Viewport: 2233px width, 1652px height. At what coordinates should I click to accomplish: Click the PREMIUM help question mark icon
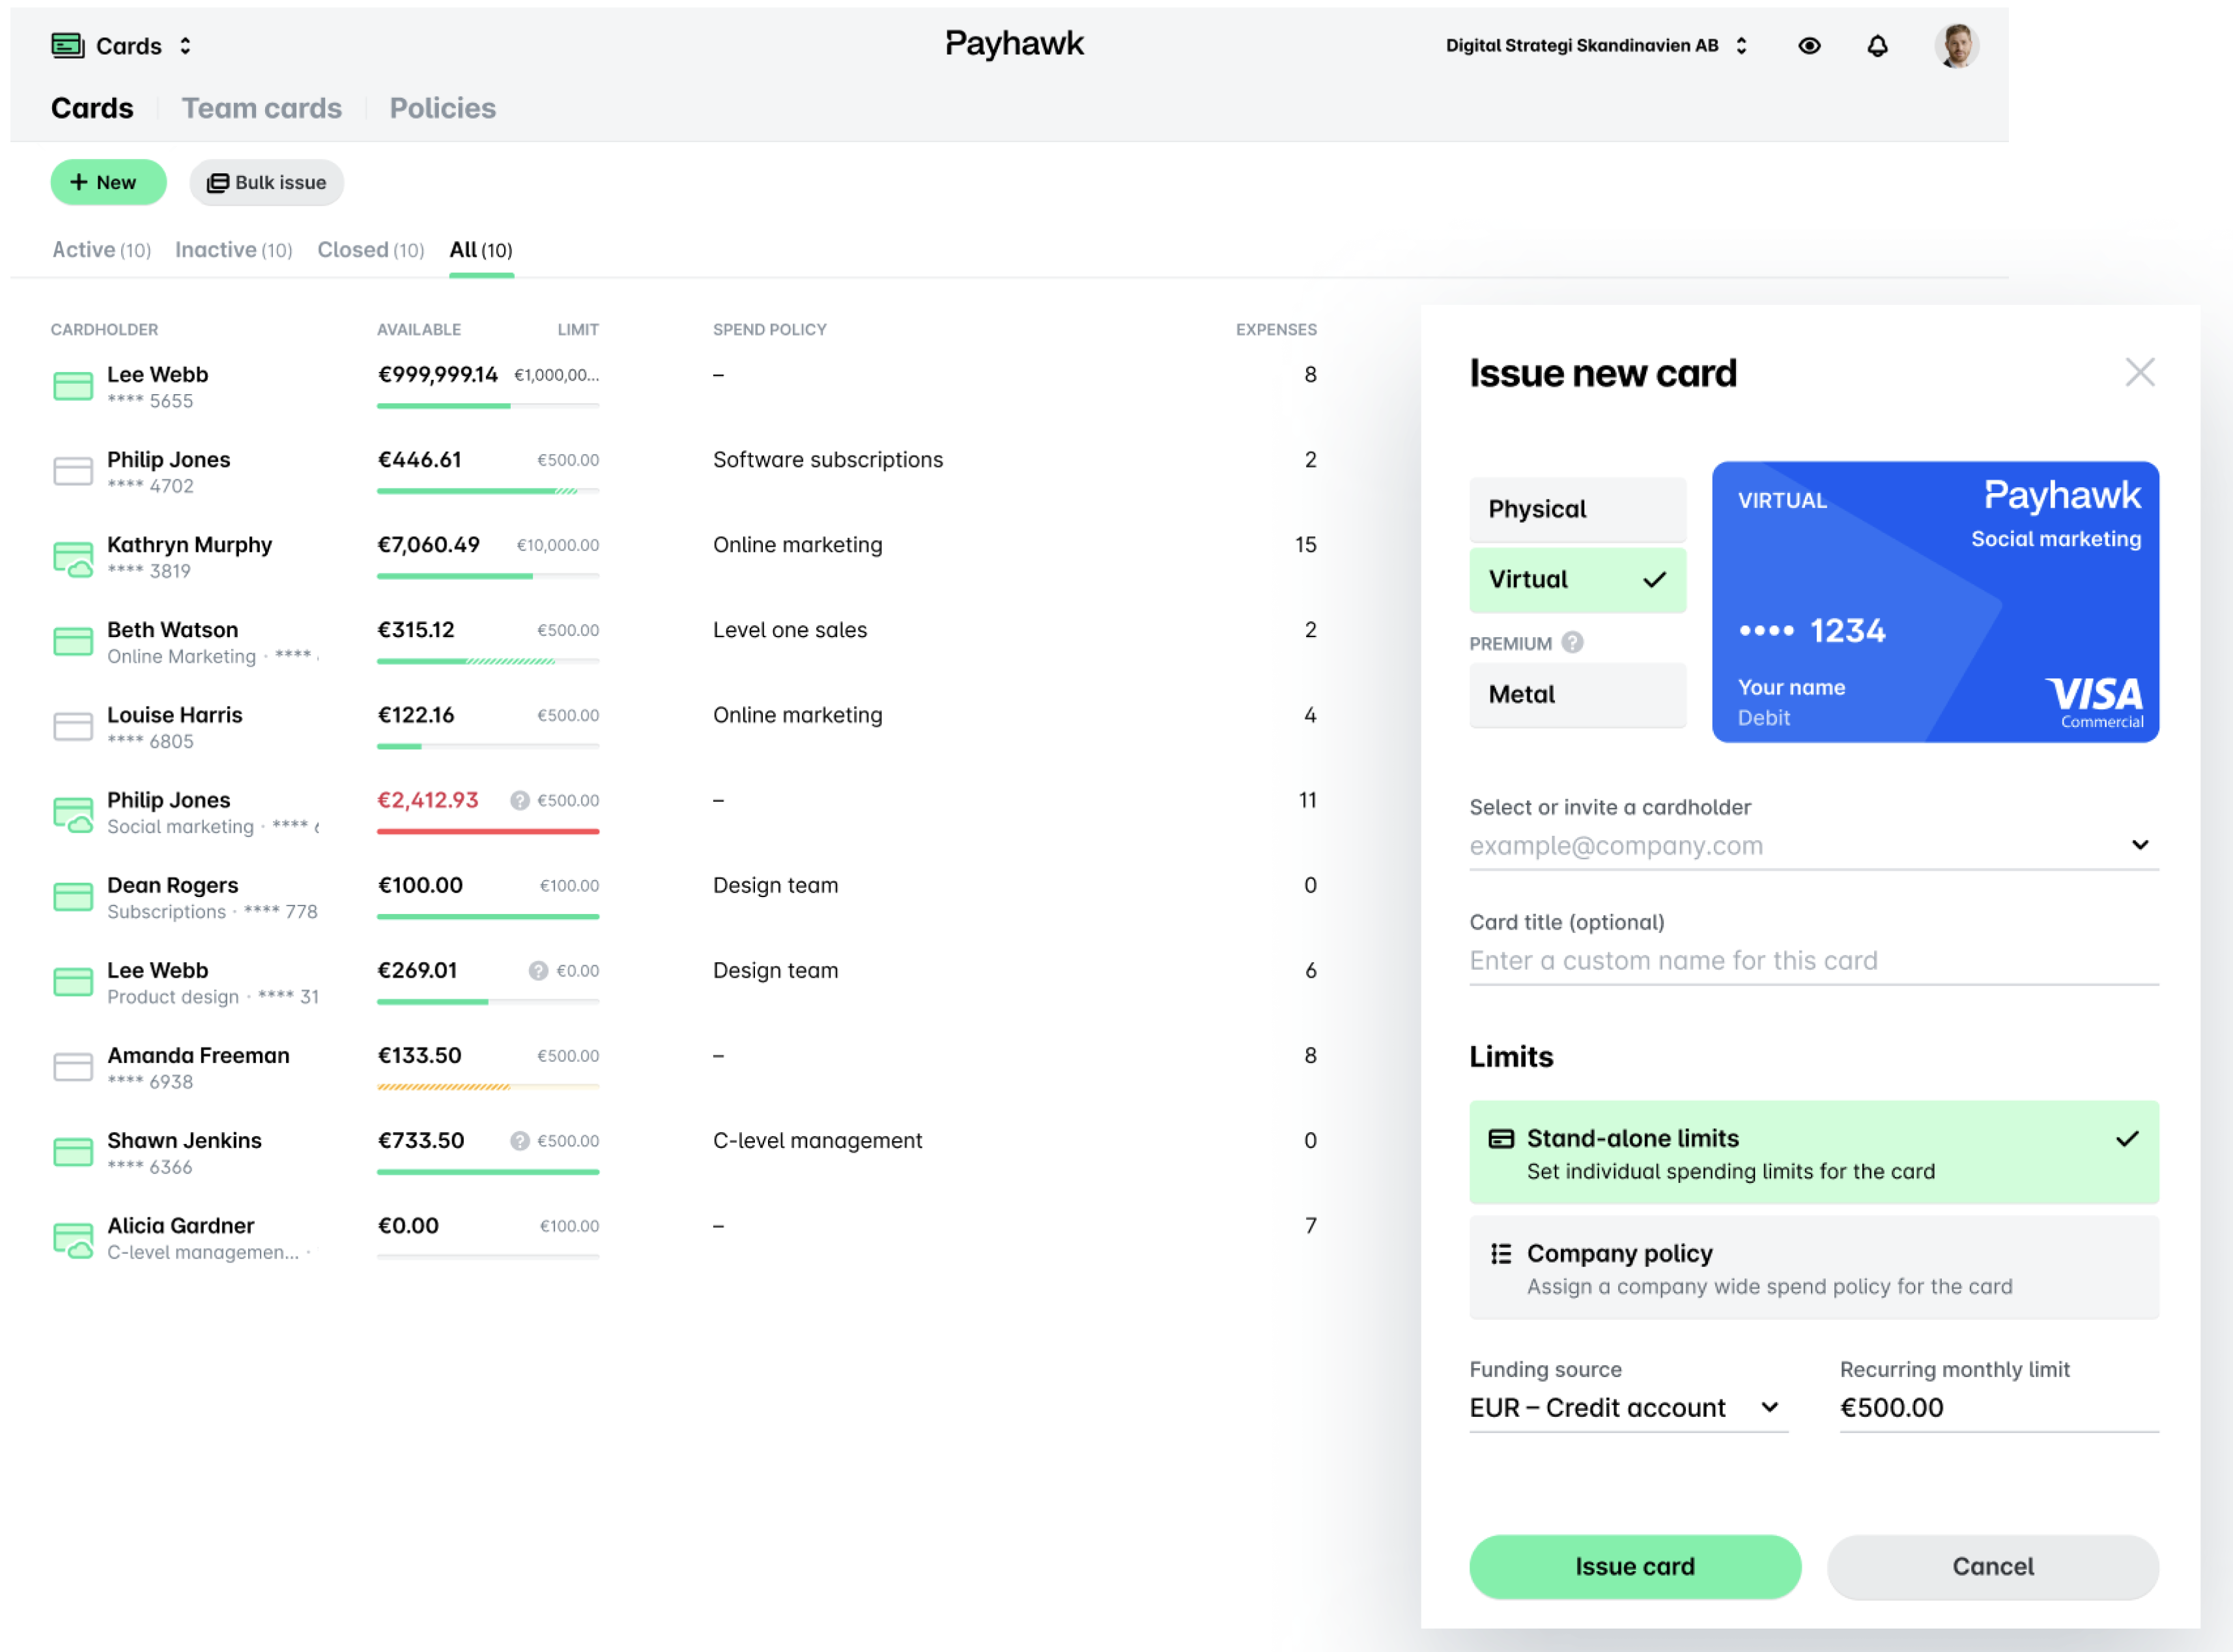point(1572,642)
